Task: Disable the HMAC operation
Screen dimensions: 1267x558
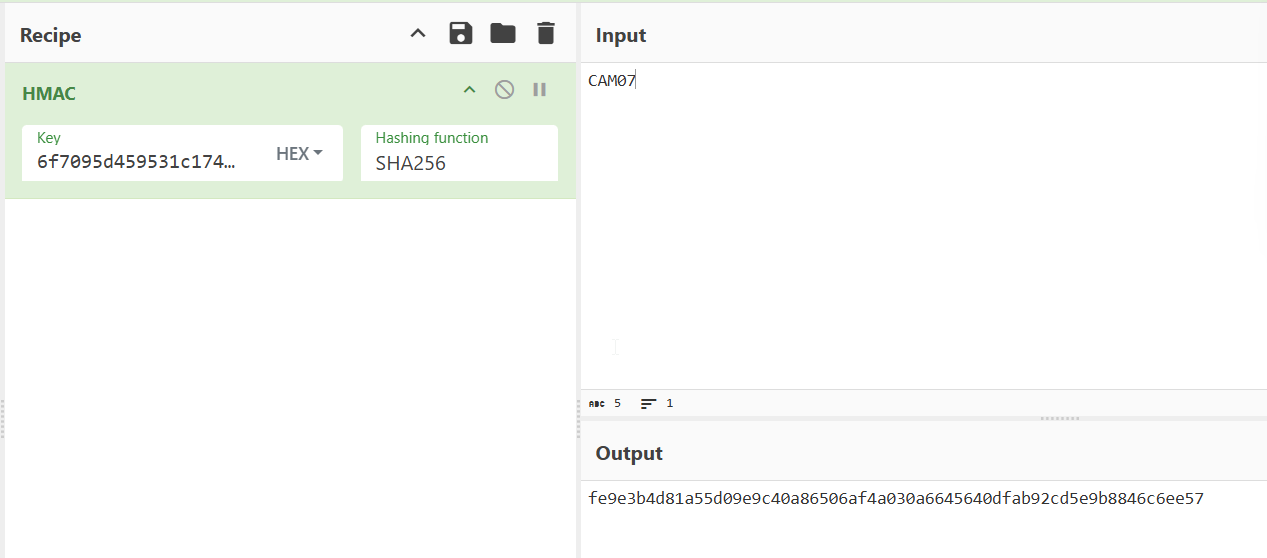Action: pos(505,90)
